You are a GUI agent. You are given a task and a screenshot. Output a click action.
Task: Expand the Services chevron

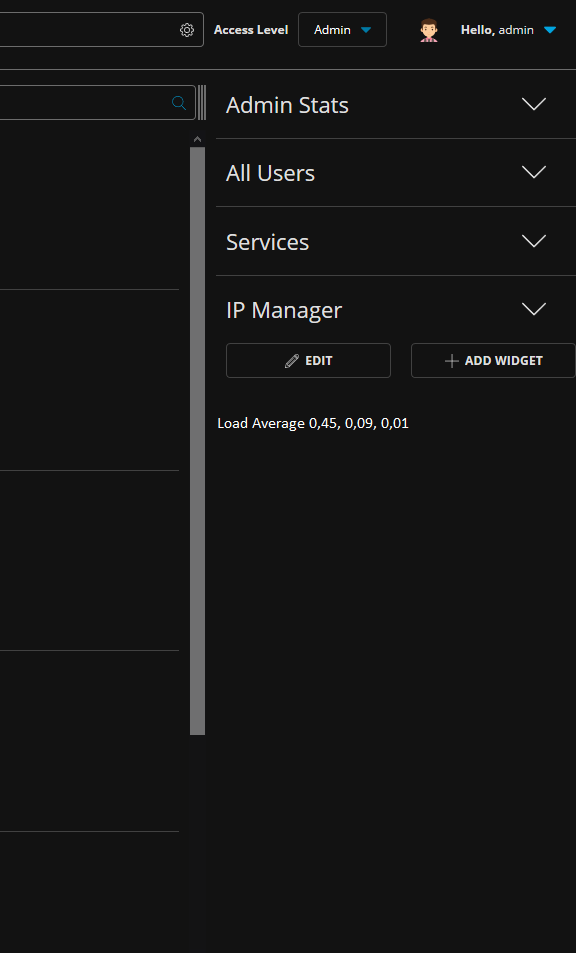pyautogui.click(x=534, y=241)
